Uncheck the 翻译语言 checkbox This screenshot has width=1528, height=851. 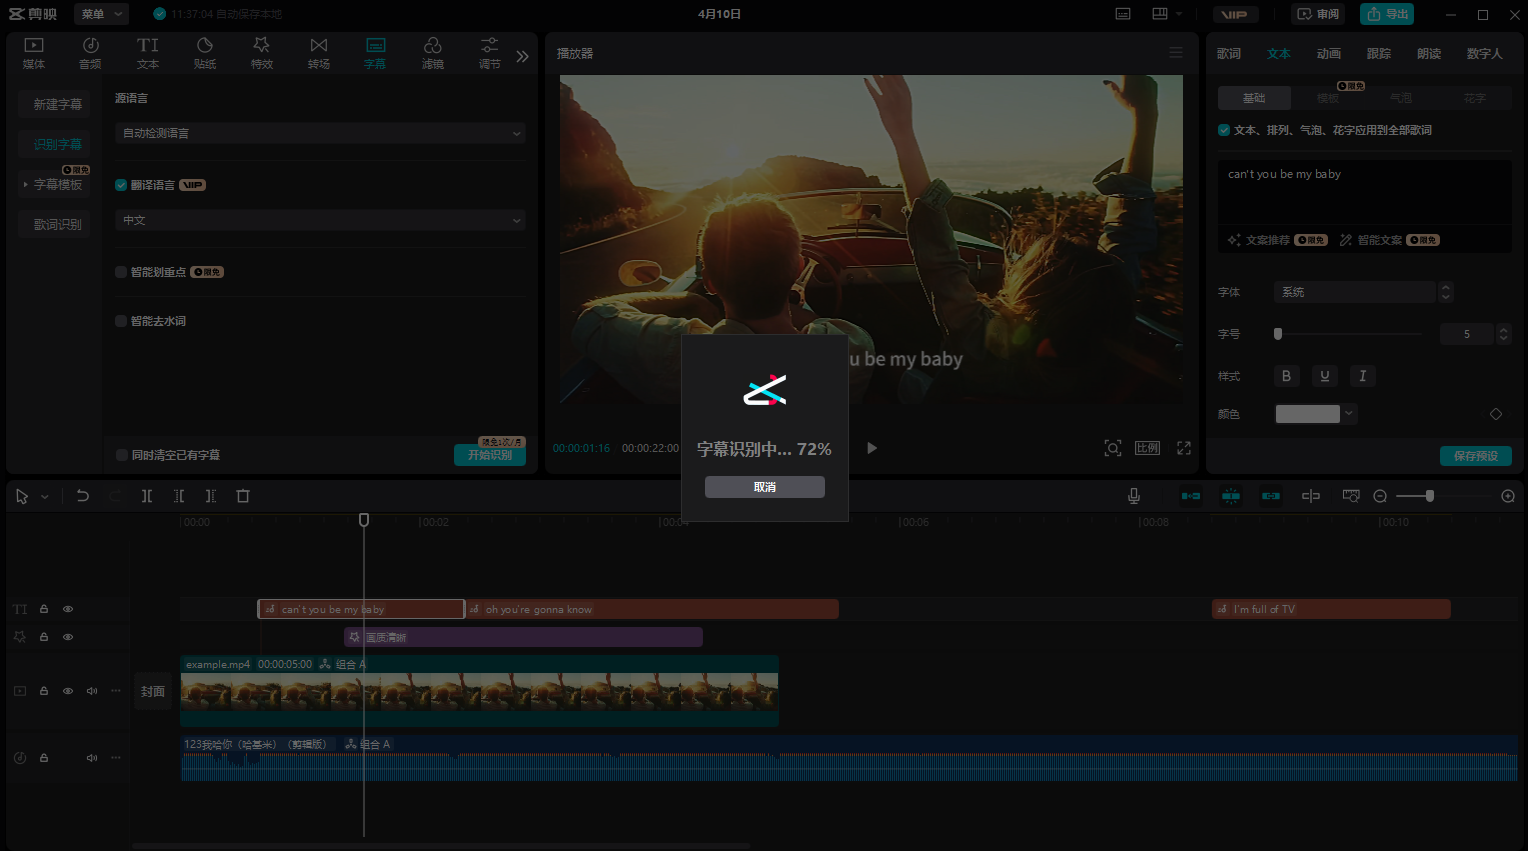pos(121,185)
